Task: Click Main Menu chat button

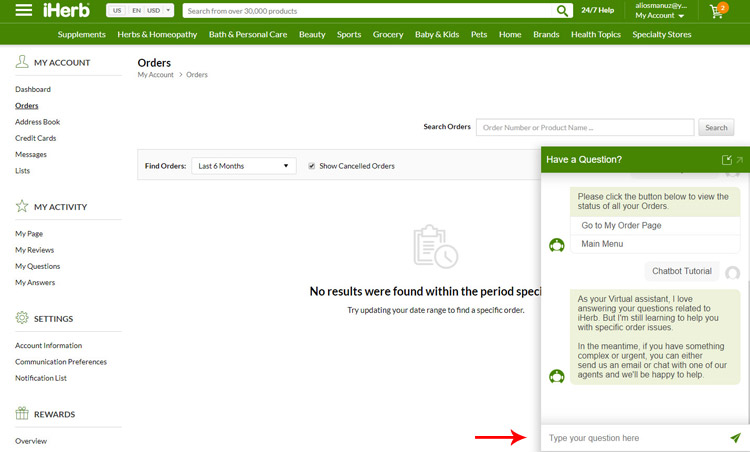Action: [x=655, y=243]
